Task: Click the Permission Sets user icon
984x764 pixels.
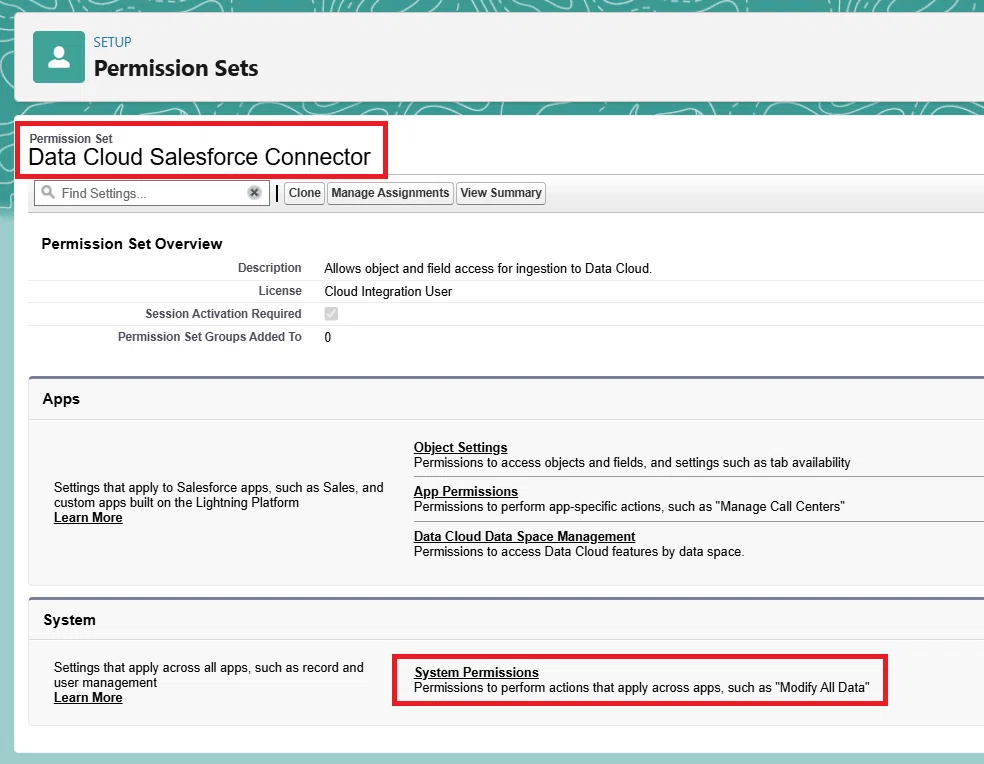Action: [x=59, y=57]
